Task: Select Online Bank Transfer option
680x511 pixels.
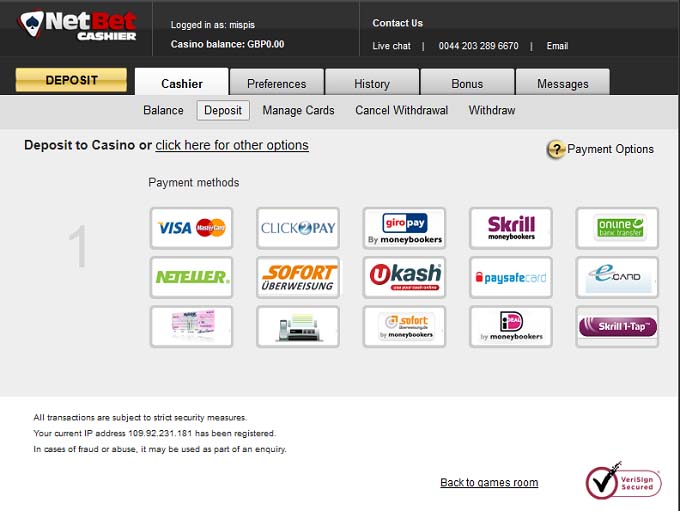Action: pyautogui.click(x=617, y=228)
